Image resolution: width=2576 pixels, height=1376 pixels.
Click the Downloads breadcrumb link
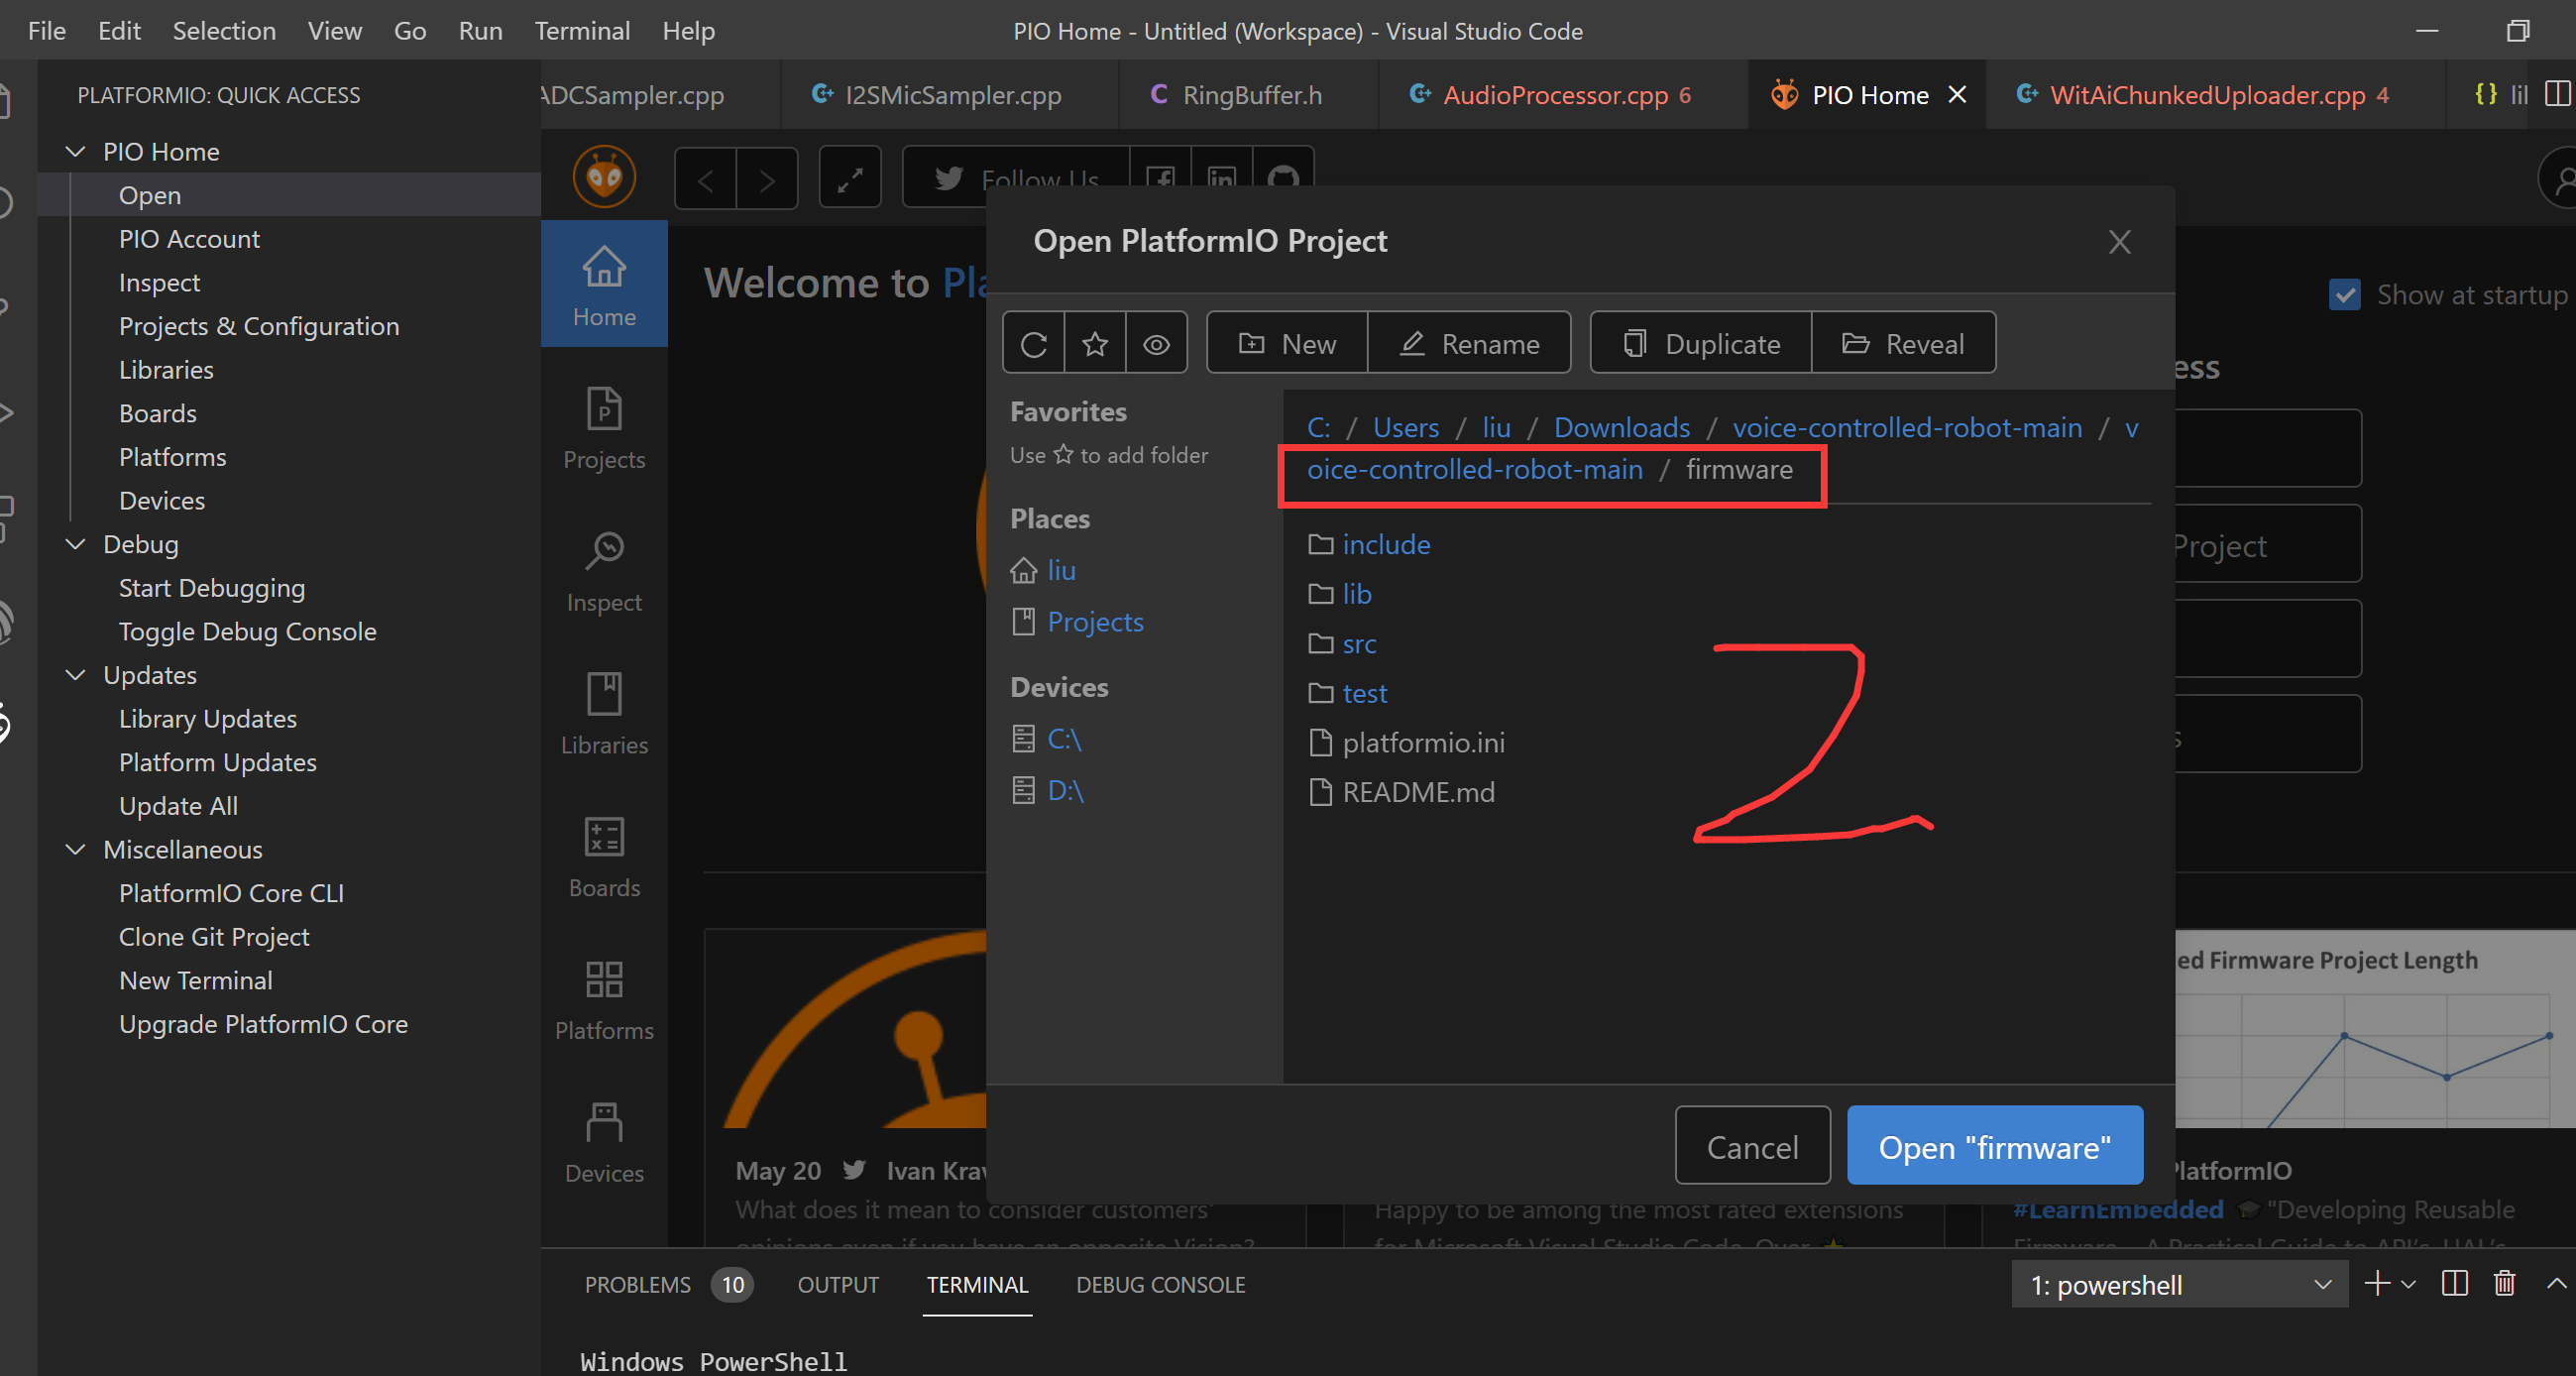pyautogui.click(x=1621, y=428)
